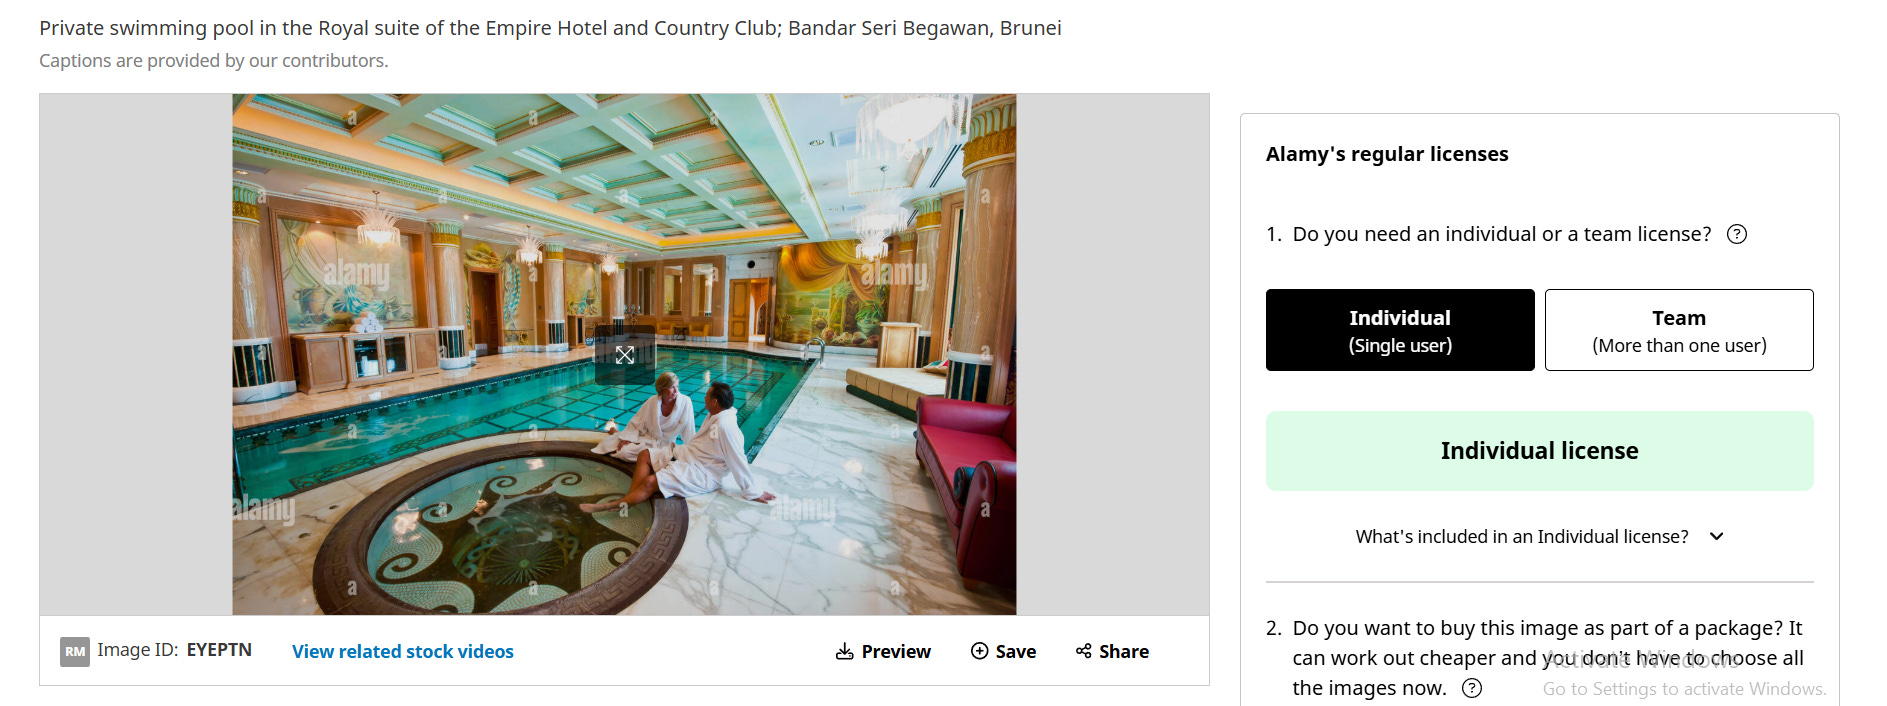Screen dimensions: 1887x706
Task: Click the Individual license green banner
Action: pyautogui.click(x=1540, y=451)
